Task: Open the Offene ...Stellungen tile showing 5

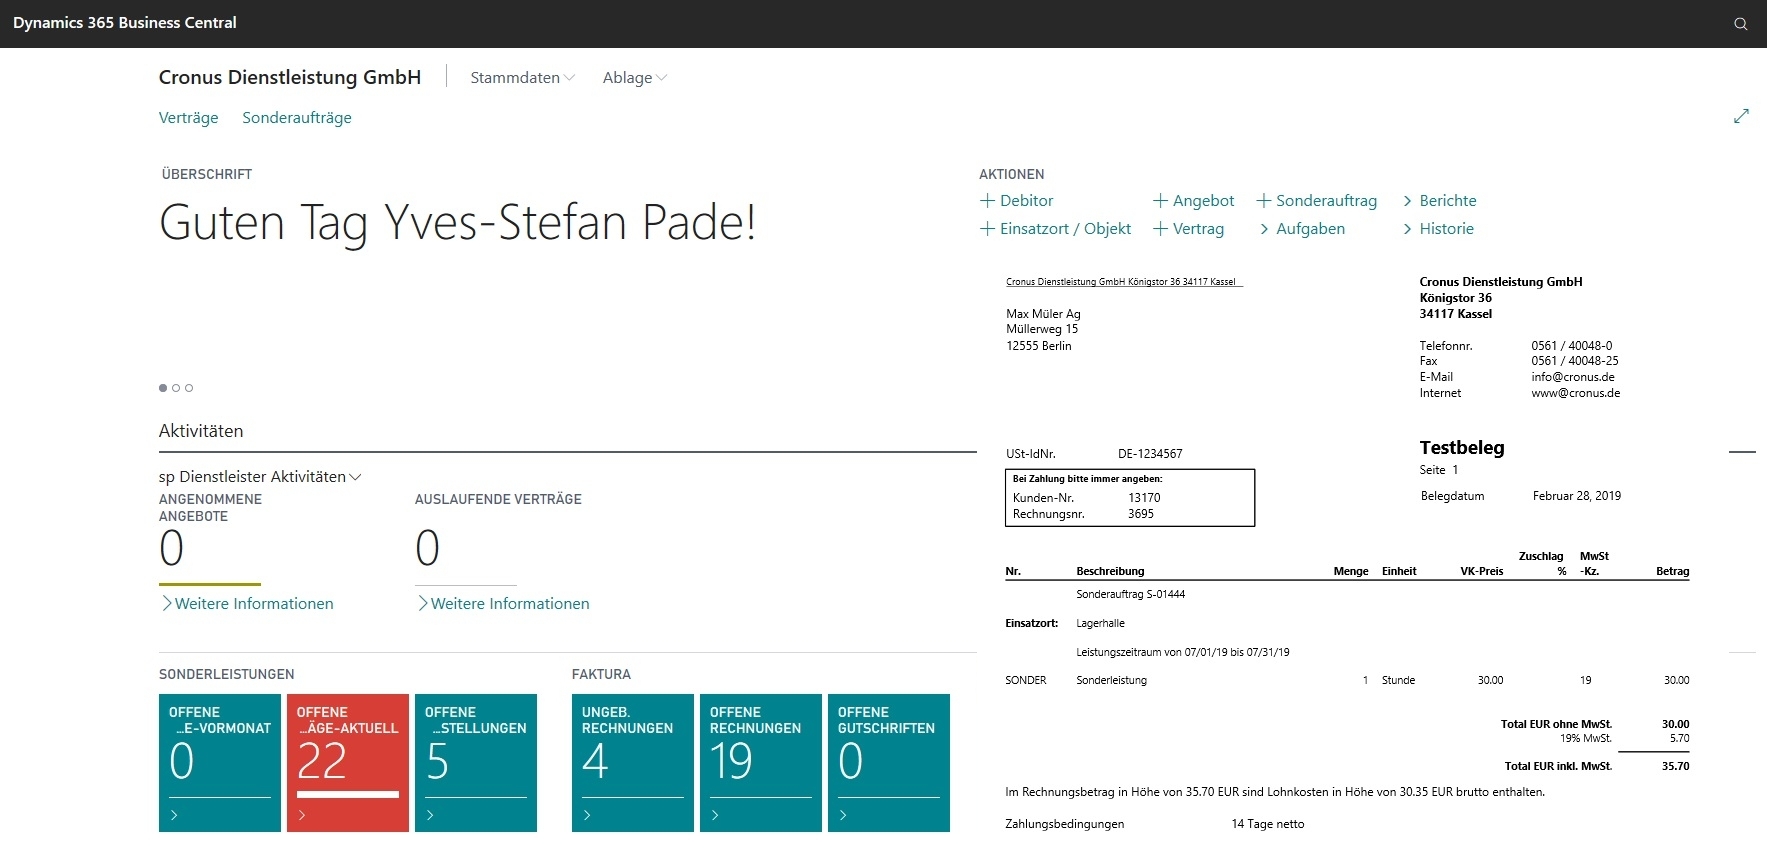Action: pyautogui.click(x=476, y=763)
